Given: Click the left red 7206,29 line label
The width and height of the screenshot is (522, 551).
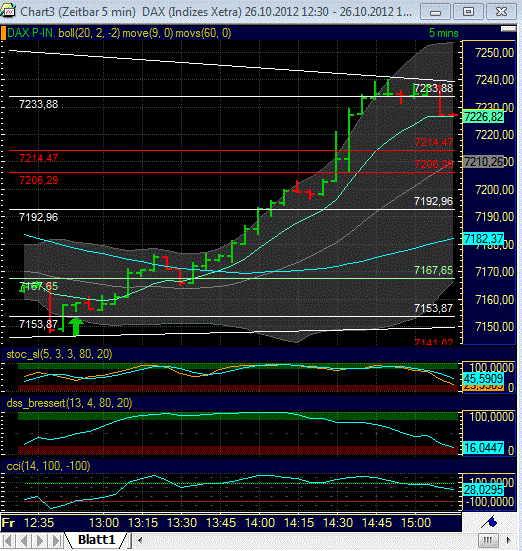Looking at the screenshot, I should (39, 180).
